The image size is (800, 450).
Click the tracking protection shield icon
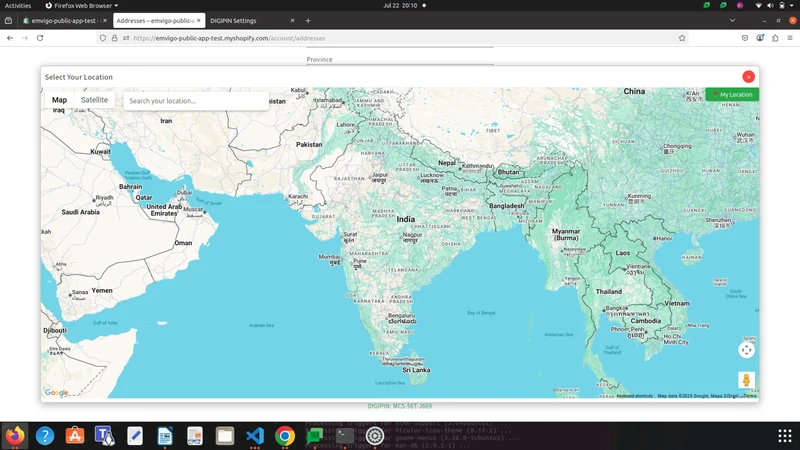pos(103,38)
